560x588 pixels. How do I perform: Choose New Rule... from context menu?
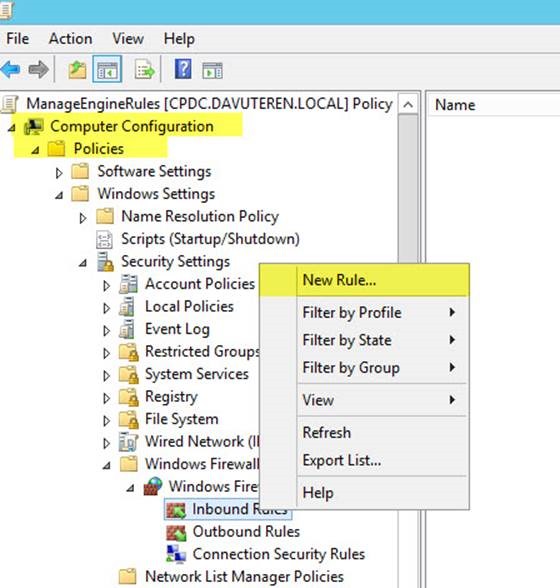[364, 280]
